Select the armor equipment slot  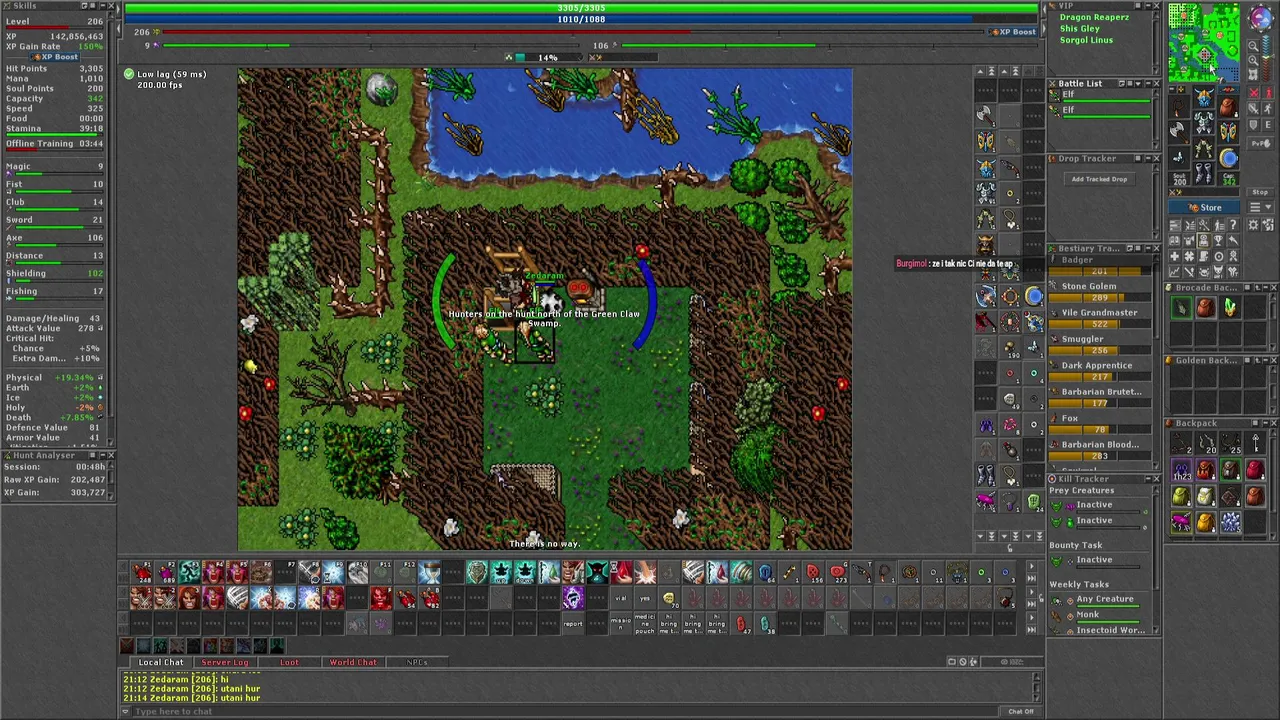pyautogui.click(x=1203, y=122)
